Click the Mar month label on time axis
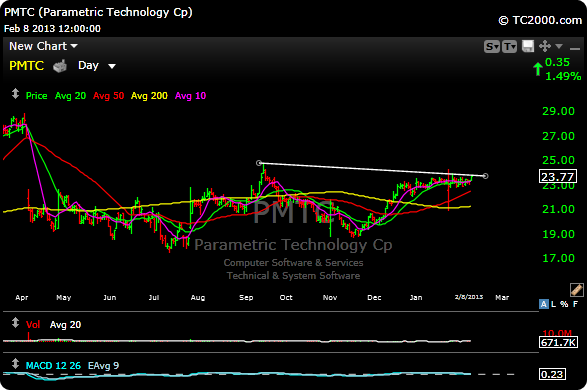This screenshot has height=390, width=587. (502, 298)
